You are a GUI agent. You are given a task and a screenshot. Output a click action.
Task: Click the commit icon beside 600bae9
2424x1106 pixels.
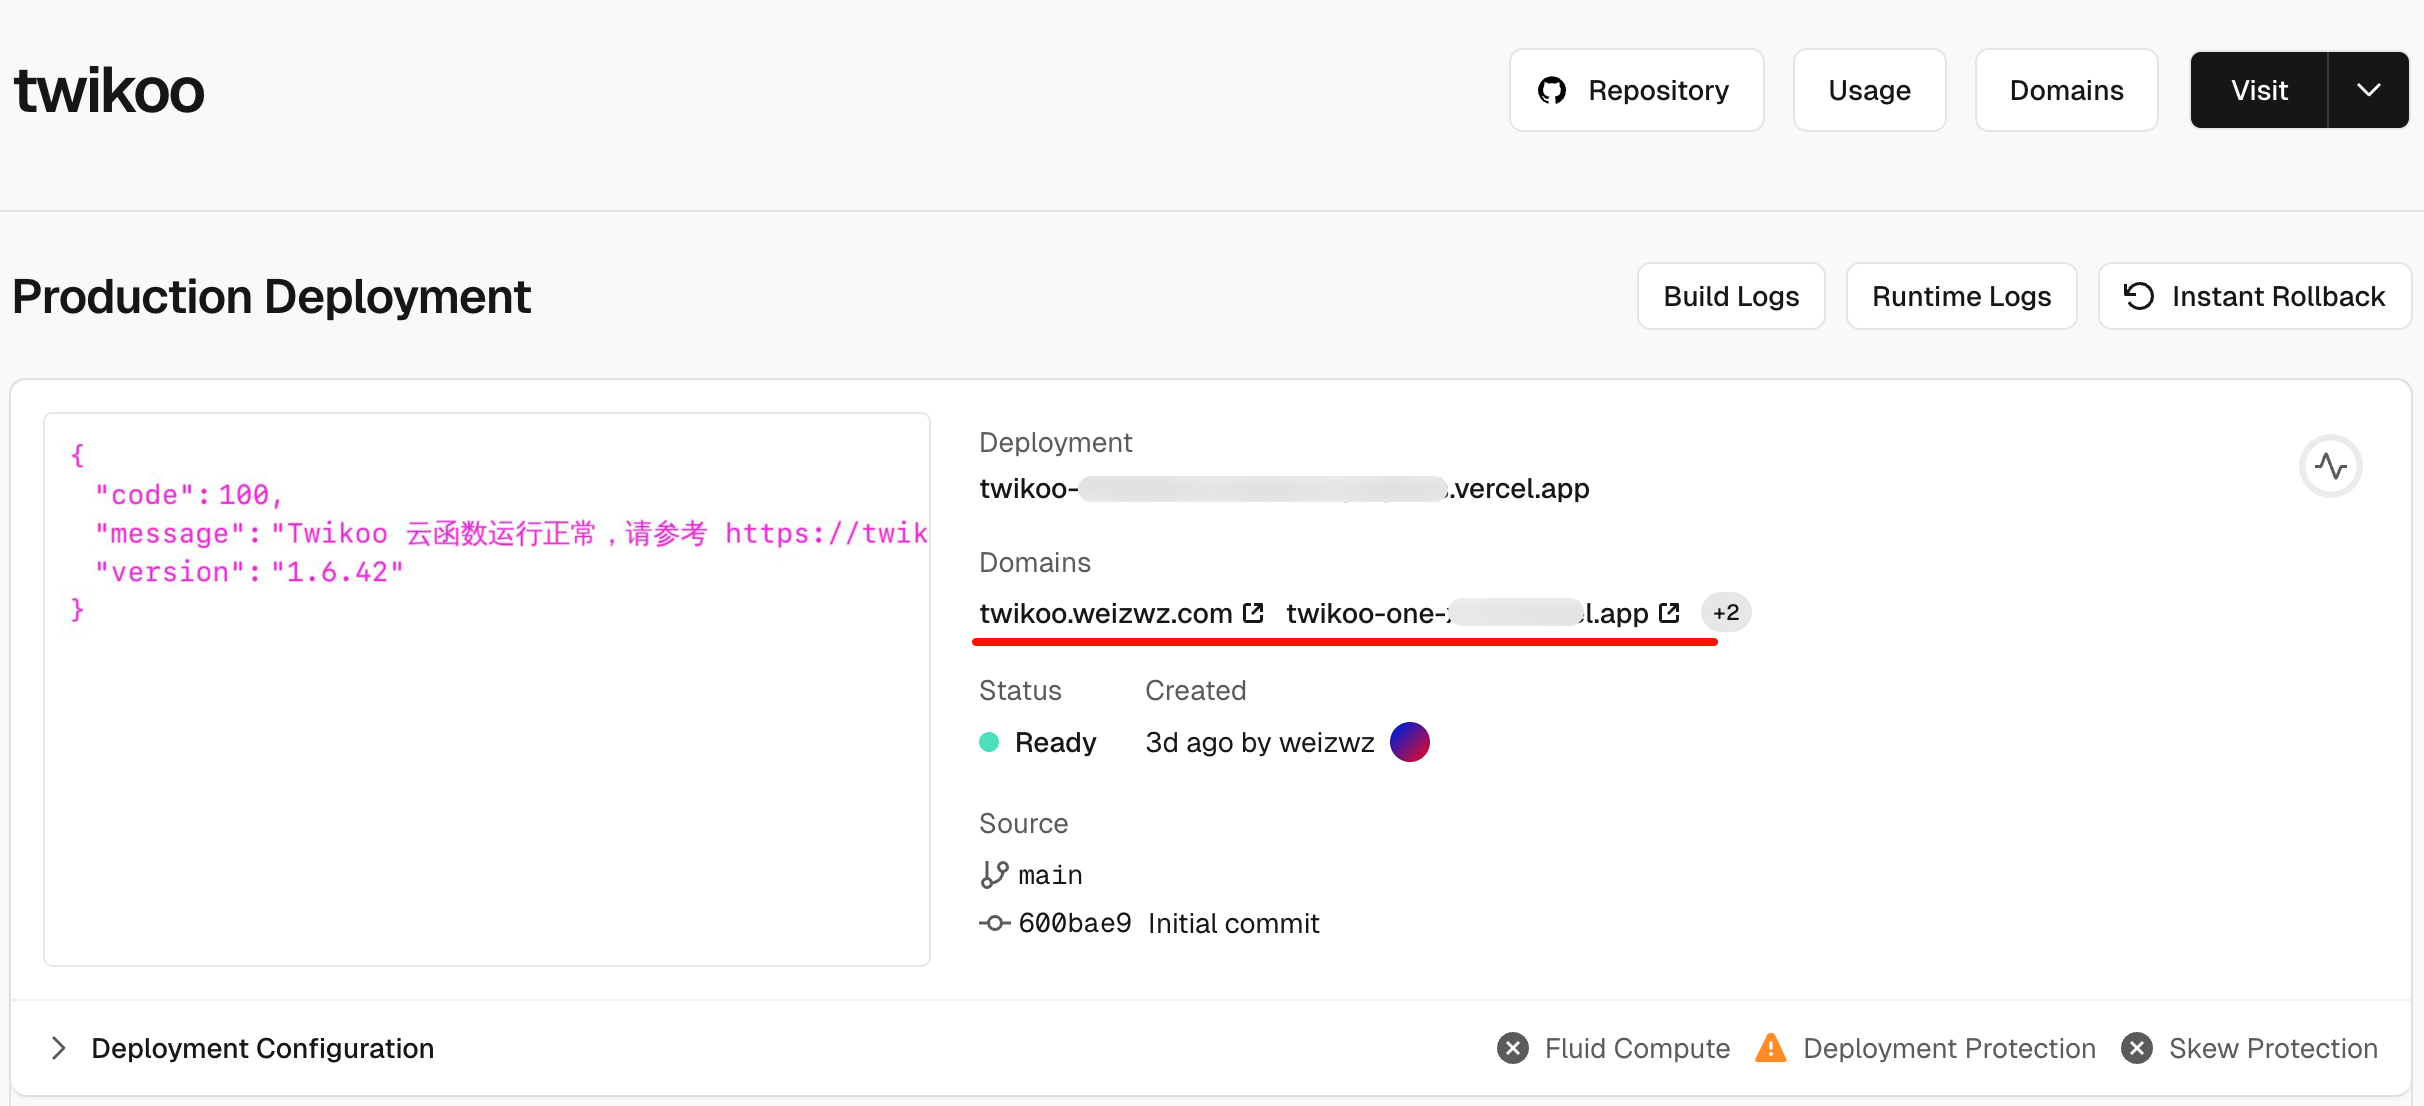(x=994, y=923)
